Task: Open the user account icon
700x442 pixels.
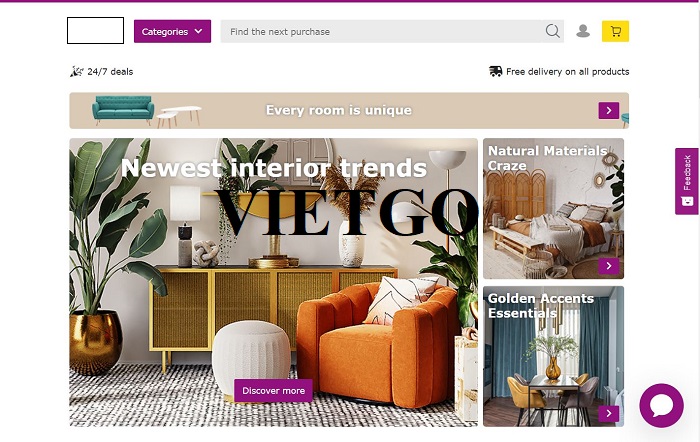Action: pos(583,31)
